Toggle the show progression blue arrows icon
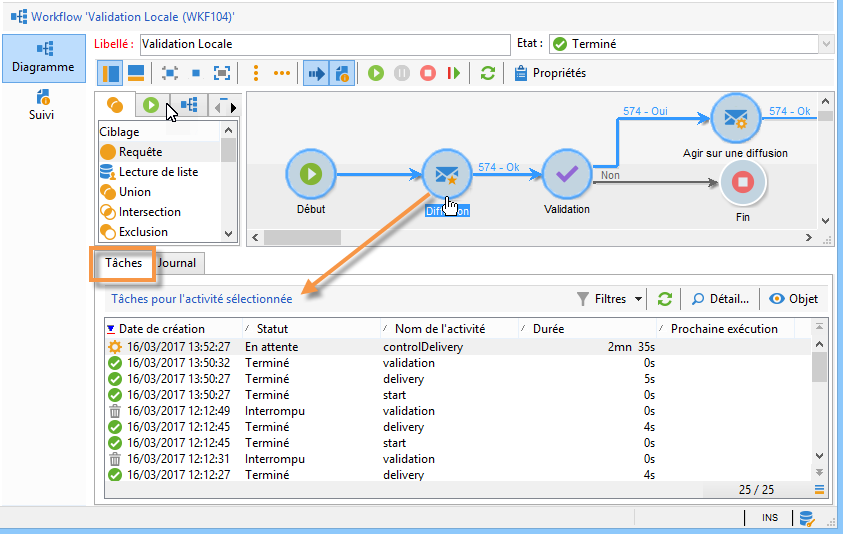Viewport: 852px width, 546px height. (x=316, y=73)
